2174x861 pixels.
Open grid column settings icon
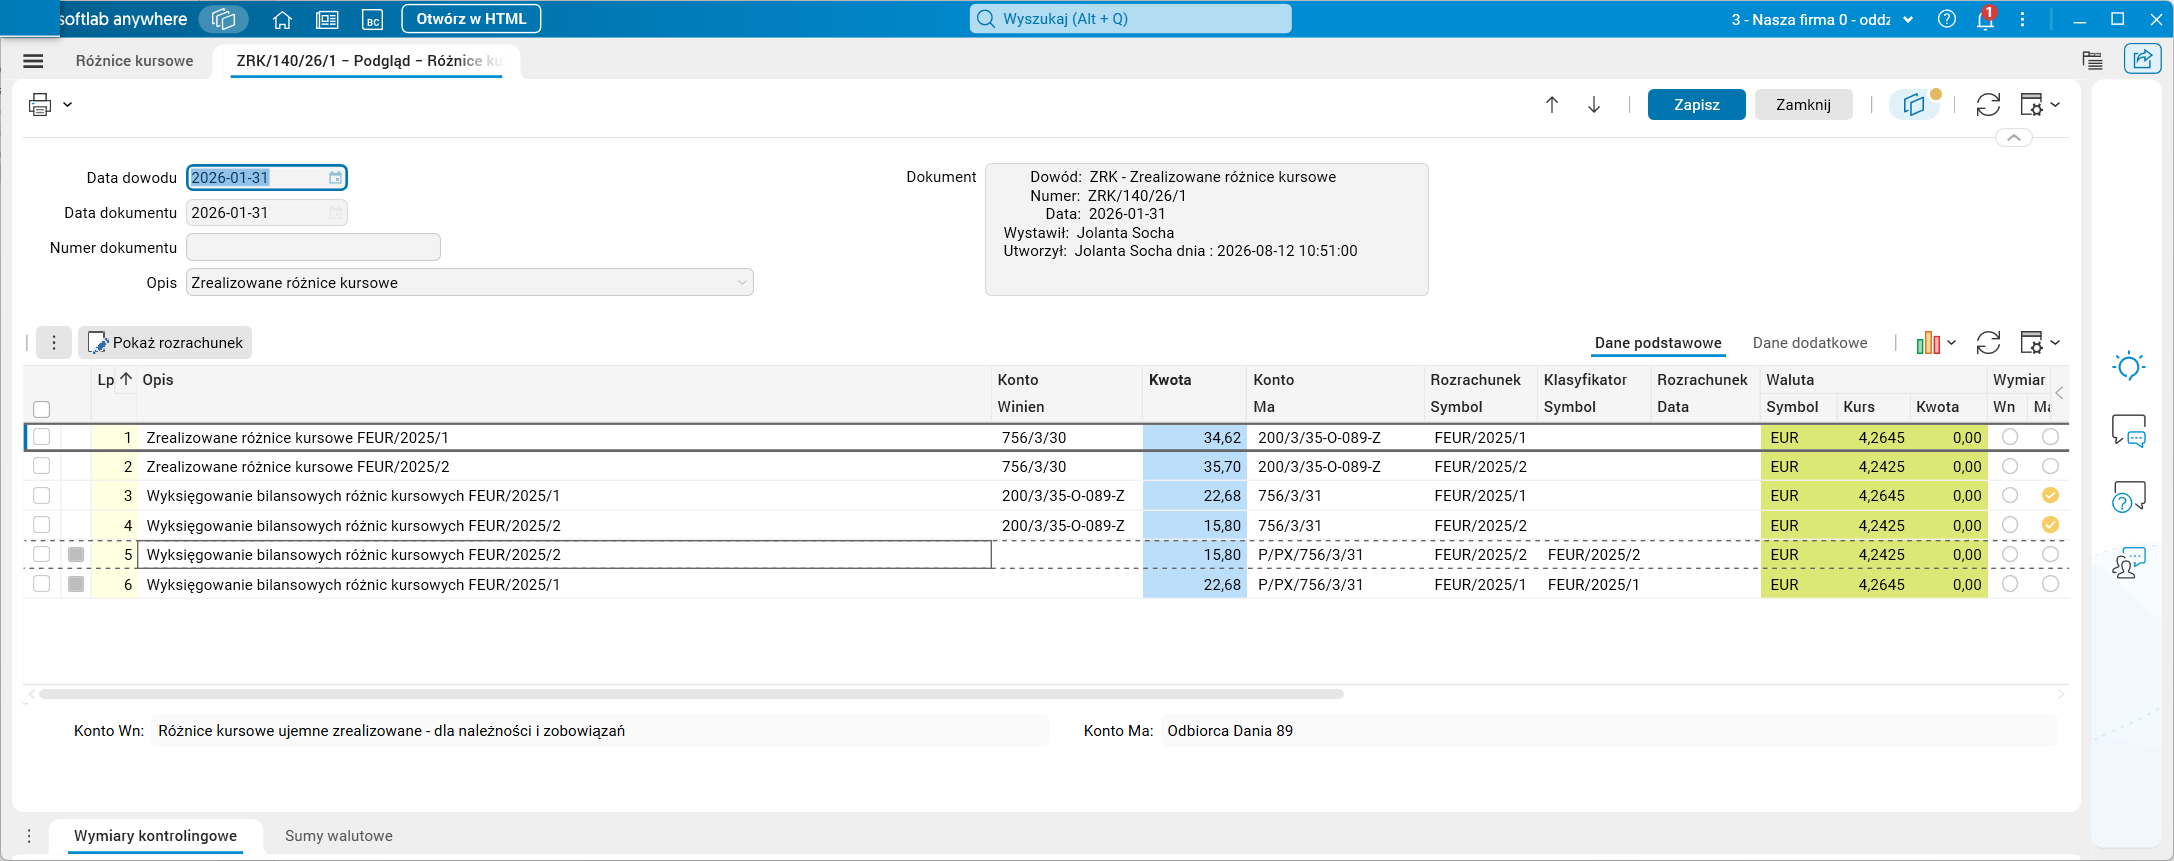tap(2031, 343)
